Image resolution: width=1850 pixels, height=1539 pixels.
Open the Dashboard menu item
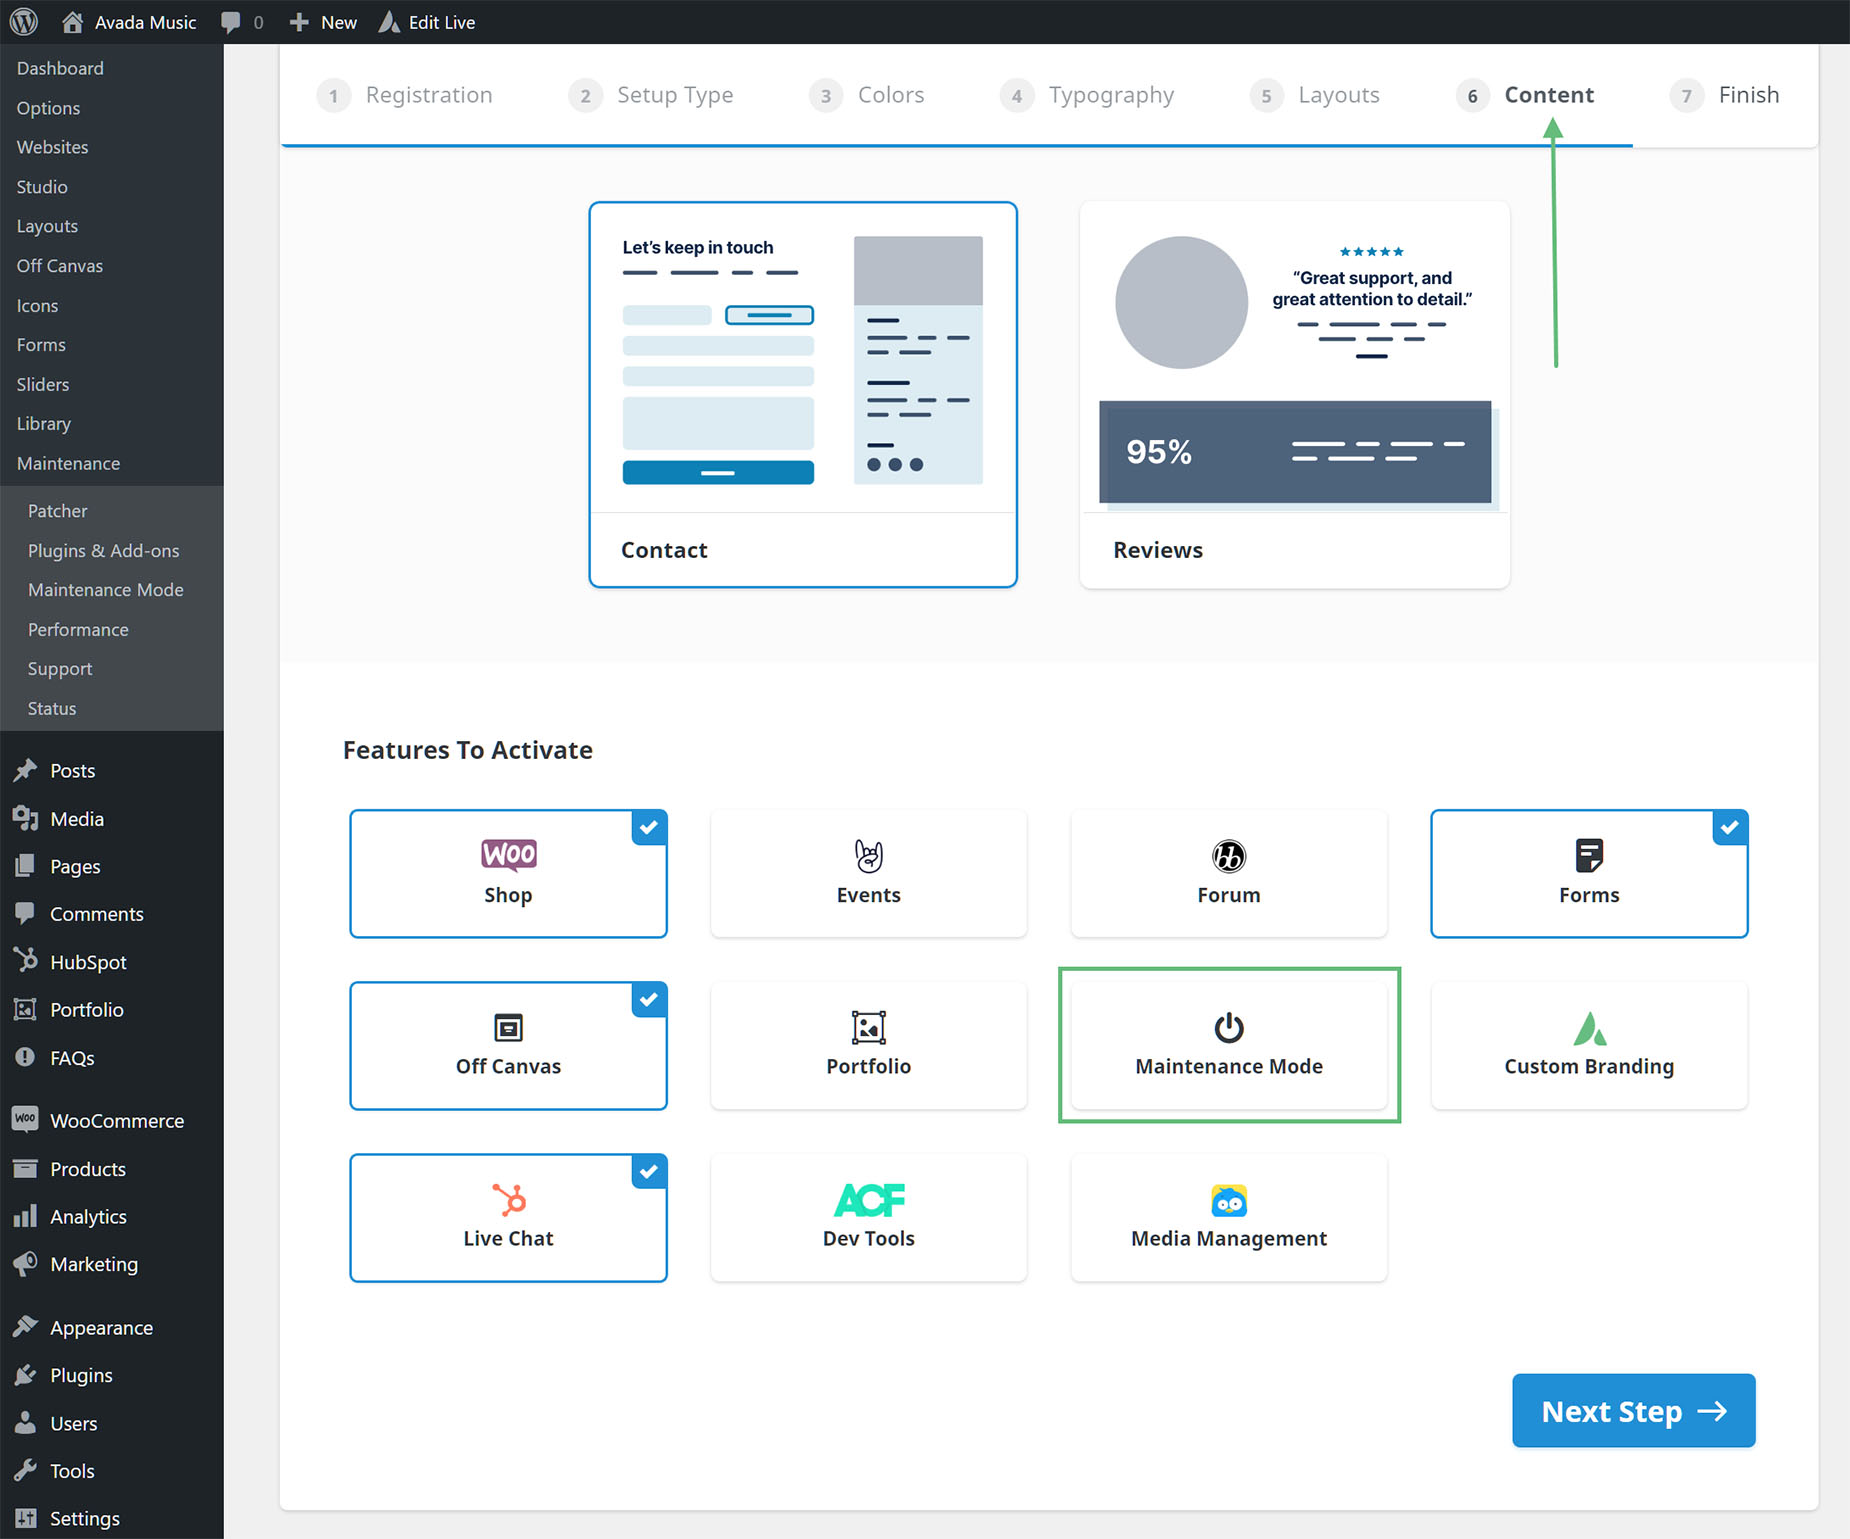(60, 68)
